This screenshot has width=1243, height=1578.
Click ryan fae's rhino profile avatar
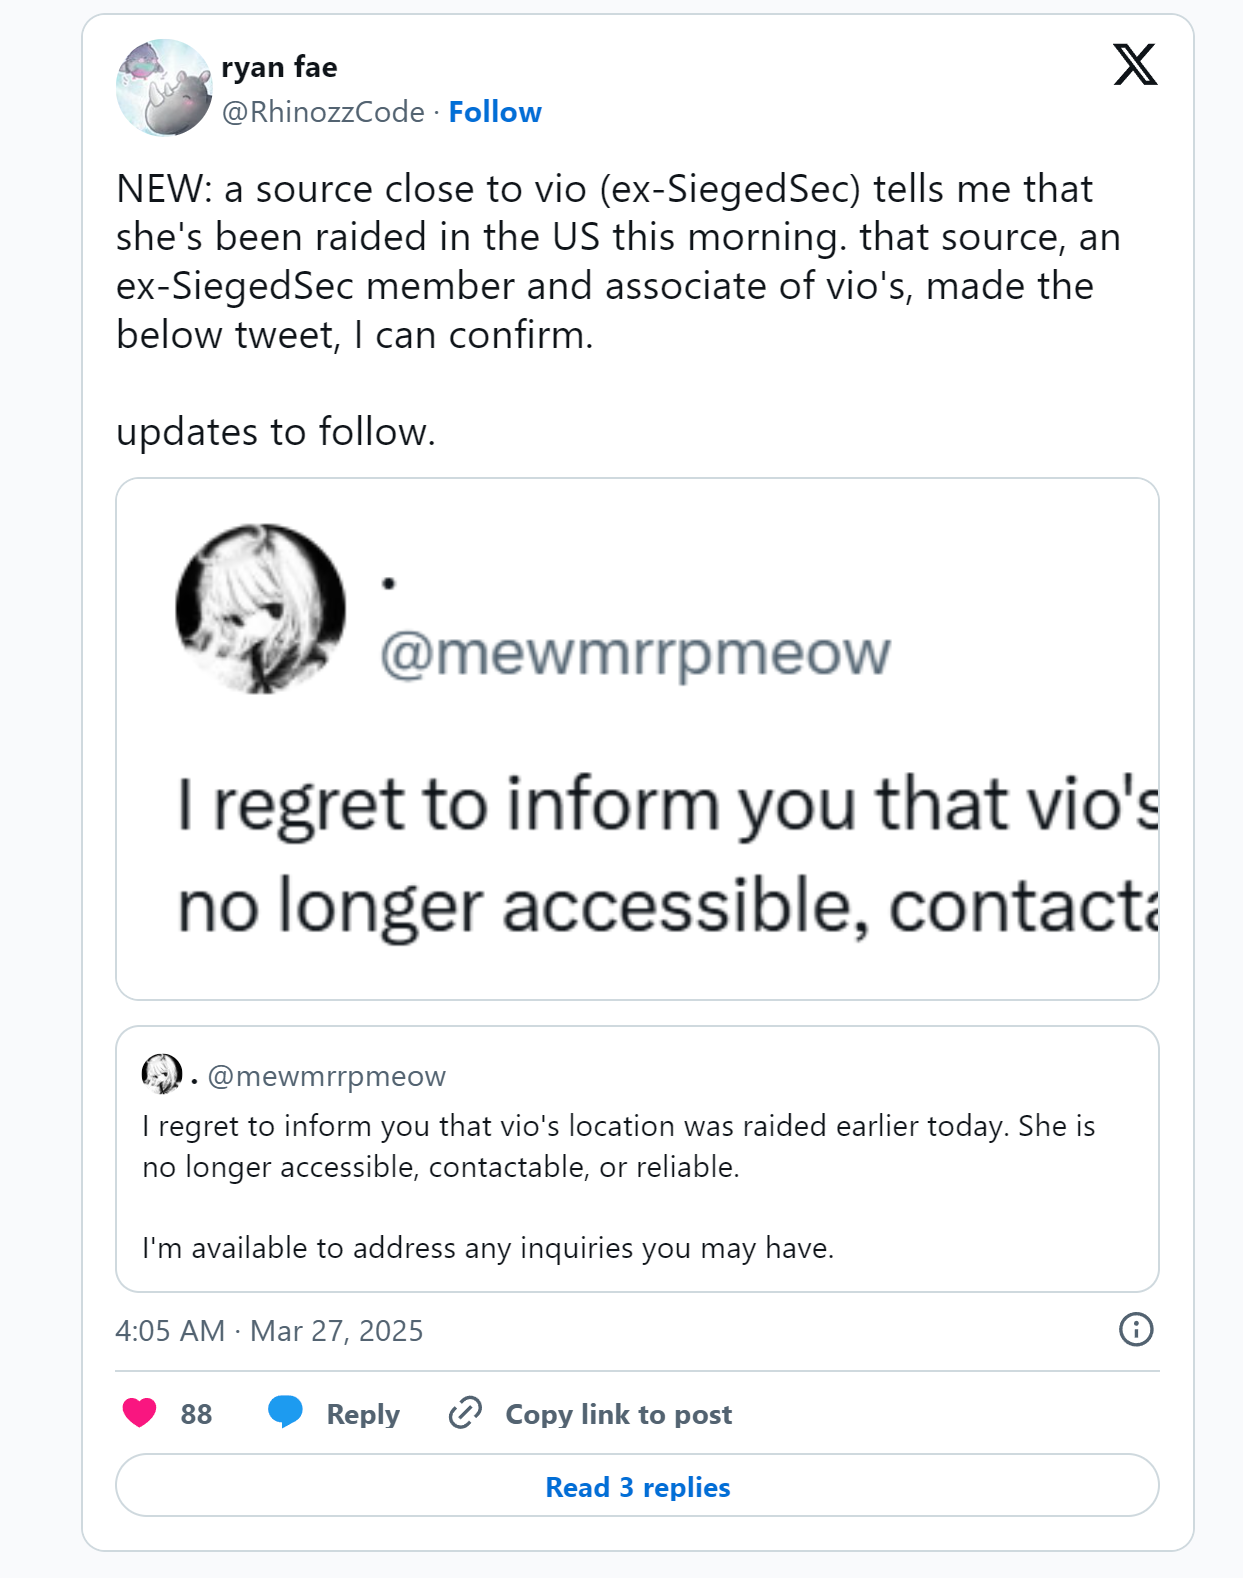coord(164,88)
